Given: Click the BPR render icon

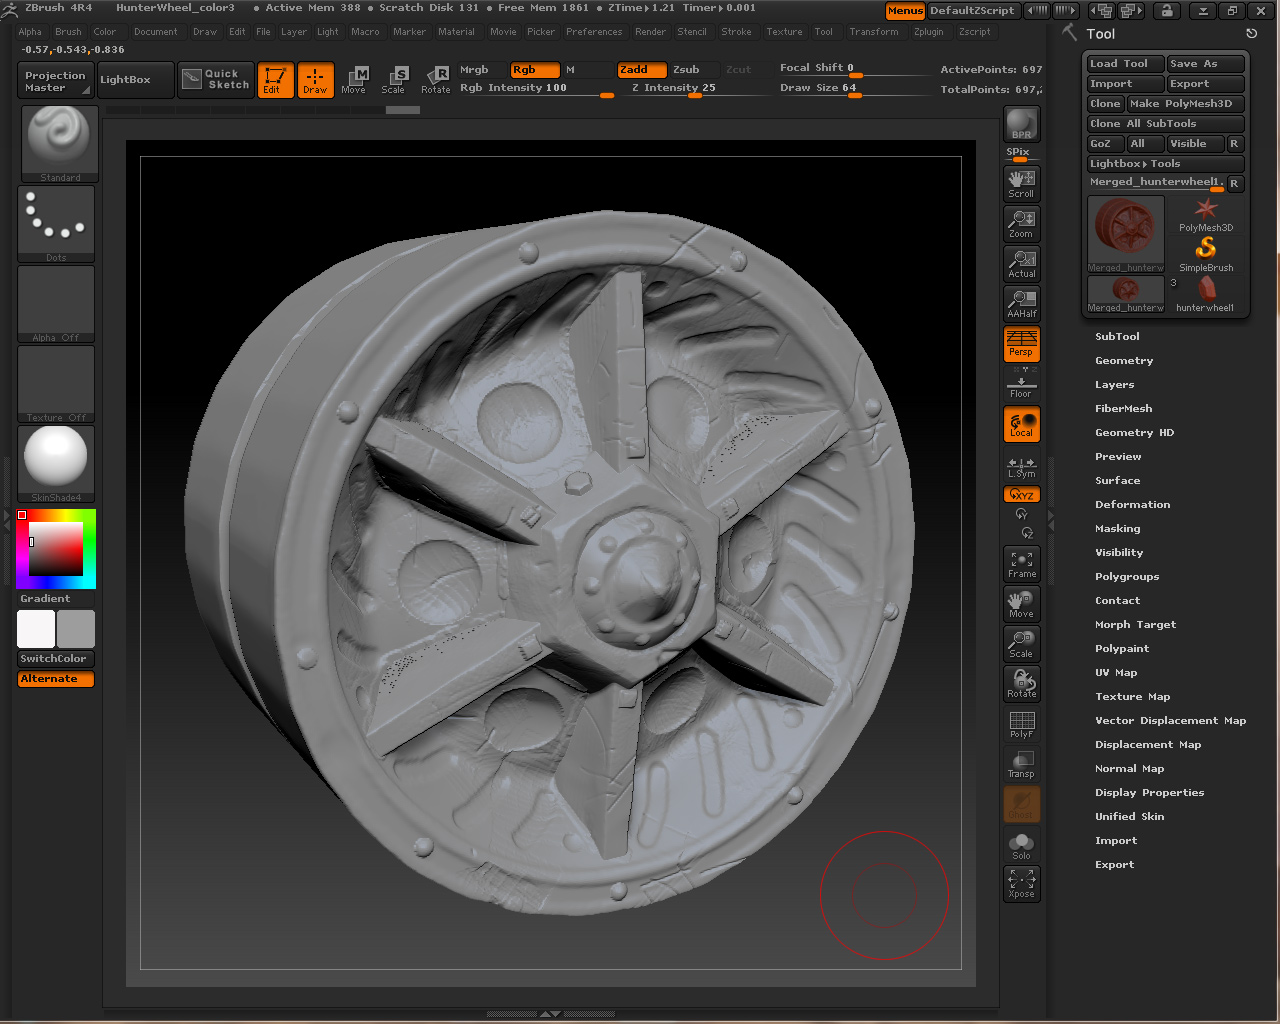Looking at the screenshot, I should coord(1021,124).
